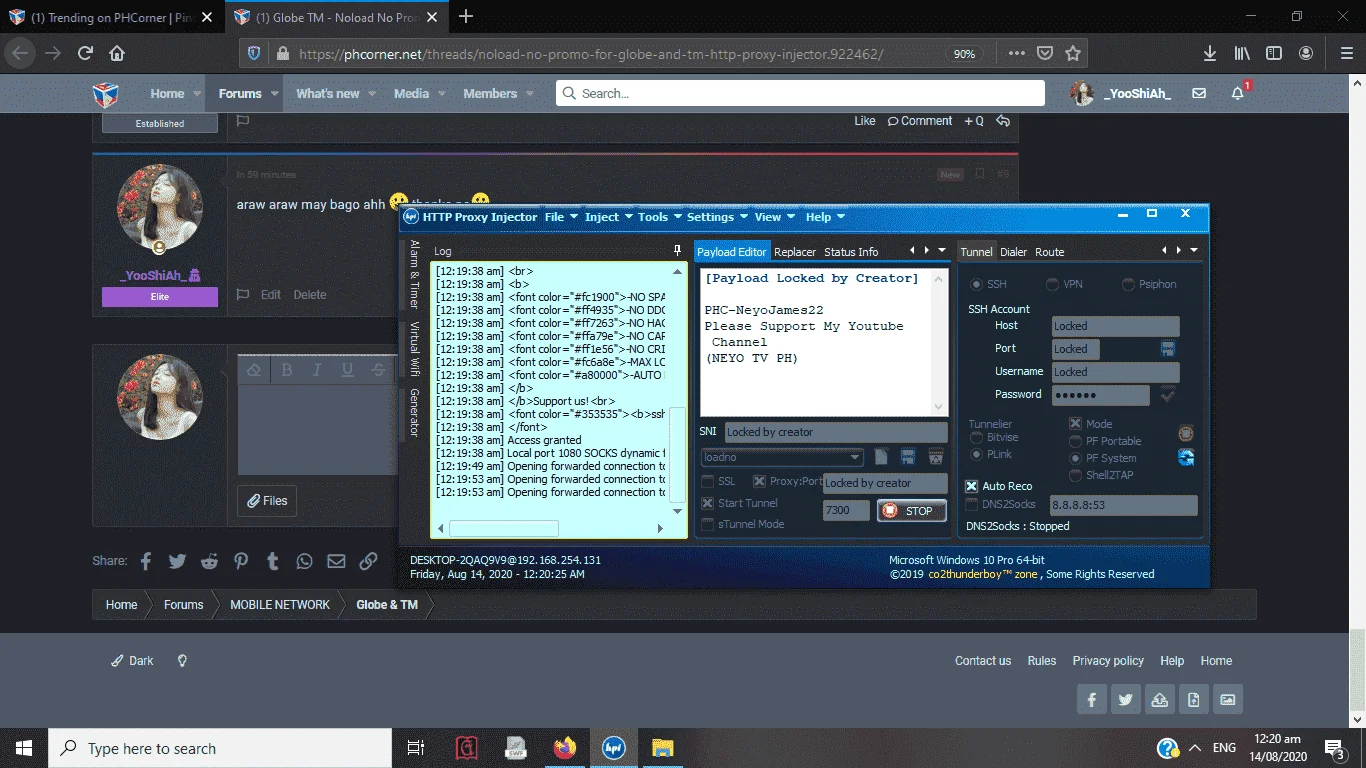Screen dimensions: 1366x768
Task: Open the footer Twitter page icon
Action: (1126, 700)
